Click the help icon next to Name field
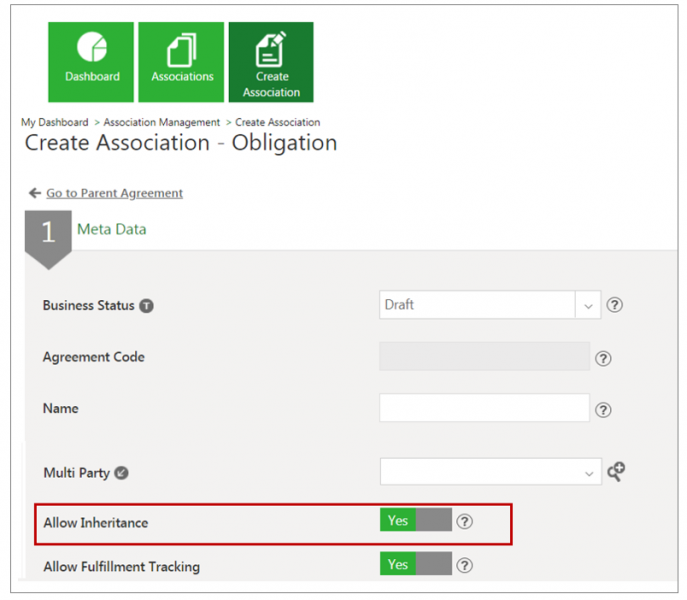Image resolution: width=687 pixels, height=600 pixels. pyautogui.click(x=603, y=410)
